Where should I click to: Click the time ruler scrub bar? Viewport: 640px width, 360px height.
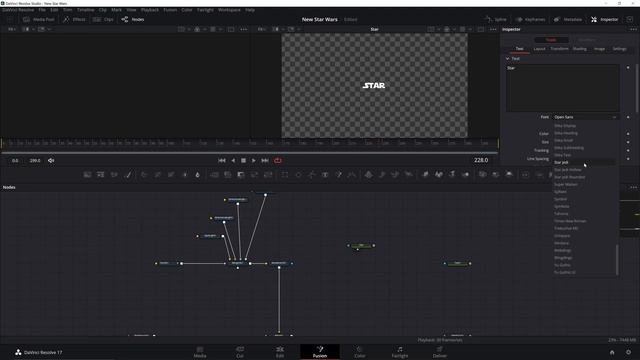[x=249, y=143]
